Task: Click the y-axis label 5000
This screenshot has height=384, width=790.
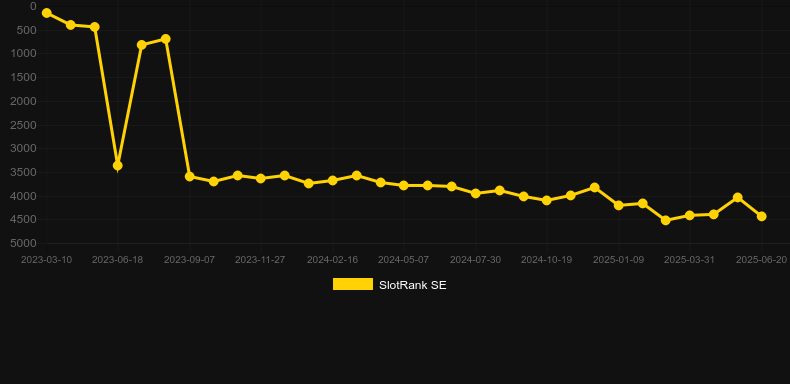Action: [24, 243]
